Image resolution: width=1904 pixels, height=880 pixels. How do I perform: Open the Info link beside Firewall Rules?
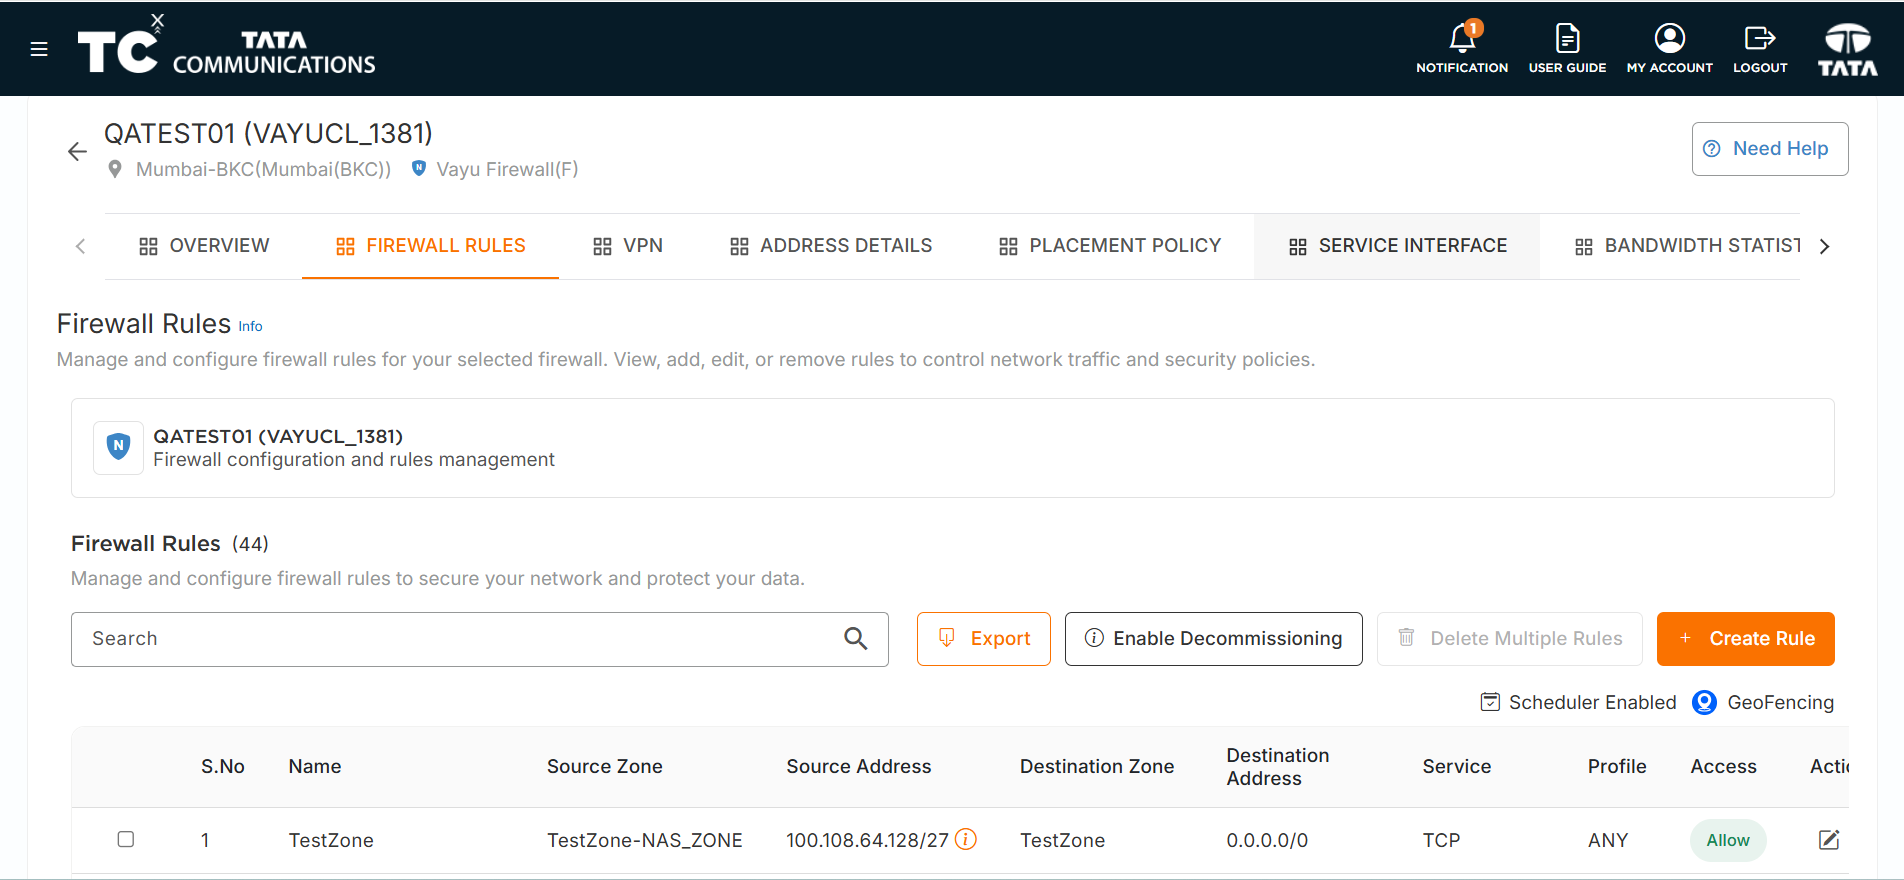[250, 326]
